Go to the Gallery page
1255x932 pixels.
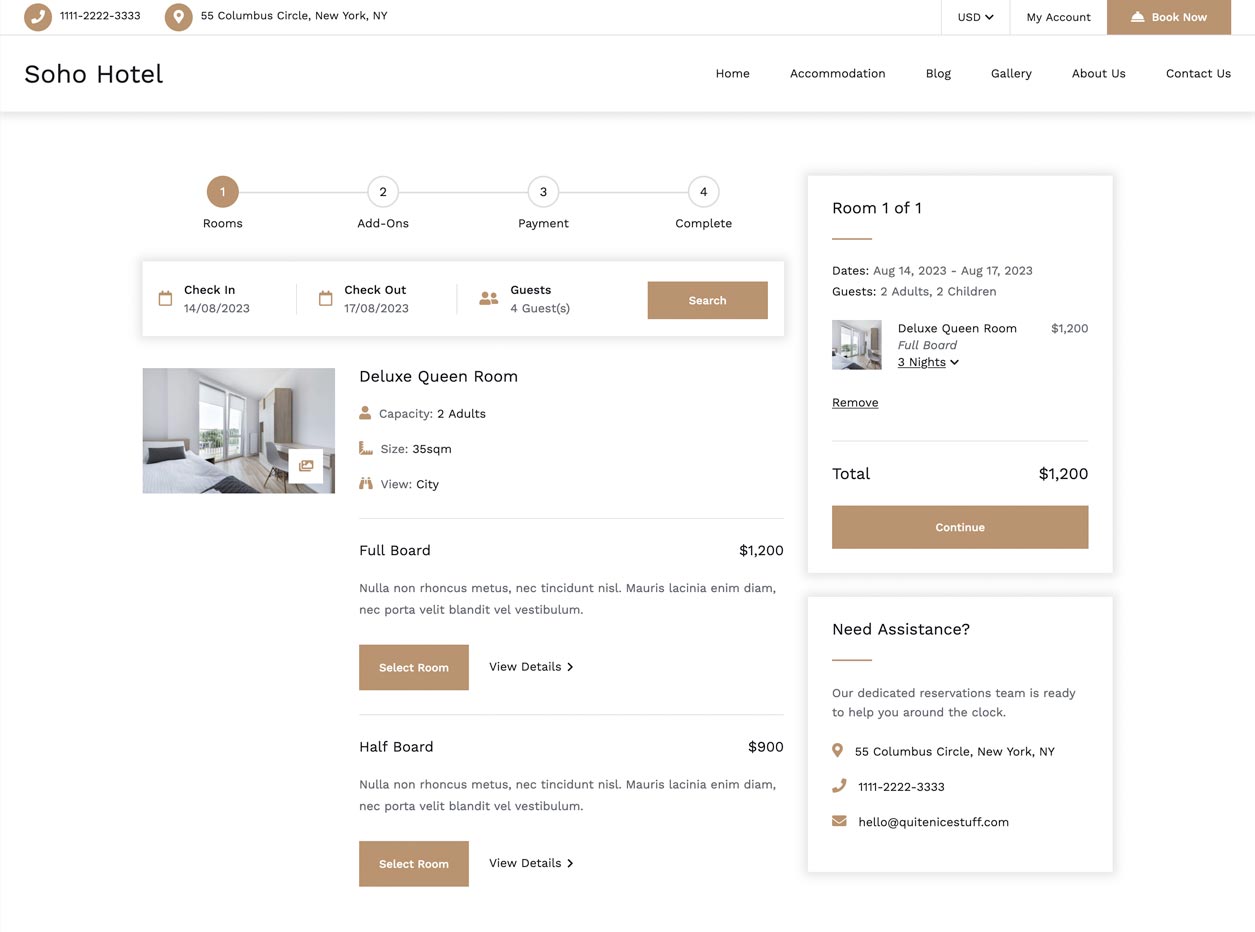click(1011, 73)
